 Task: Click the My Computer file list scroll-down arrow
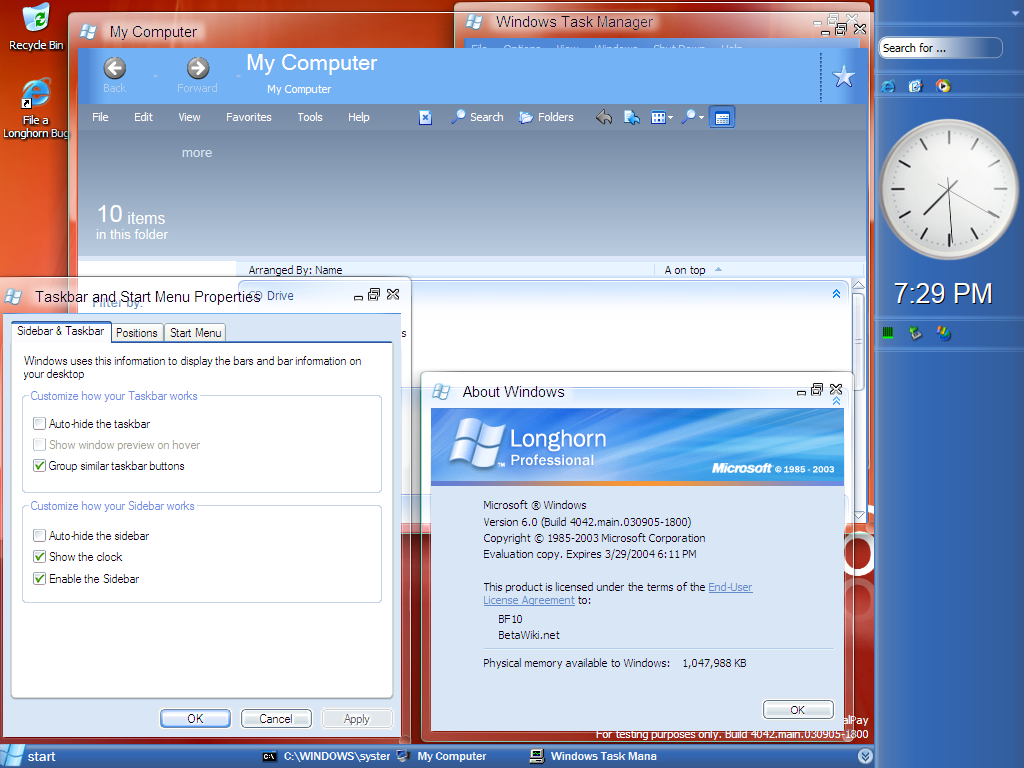click(x=859, y=515)
